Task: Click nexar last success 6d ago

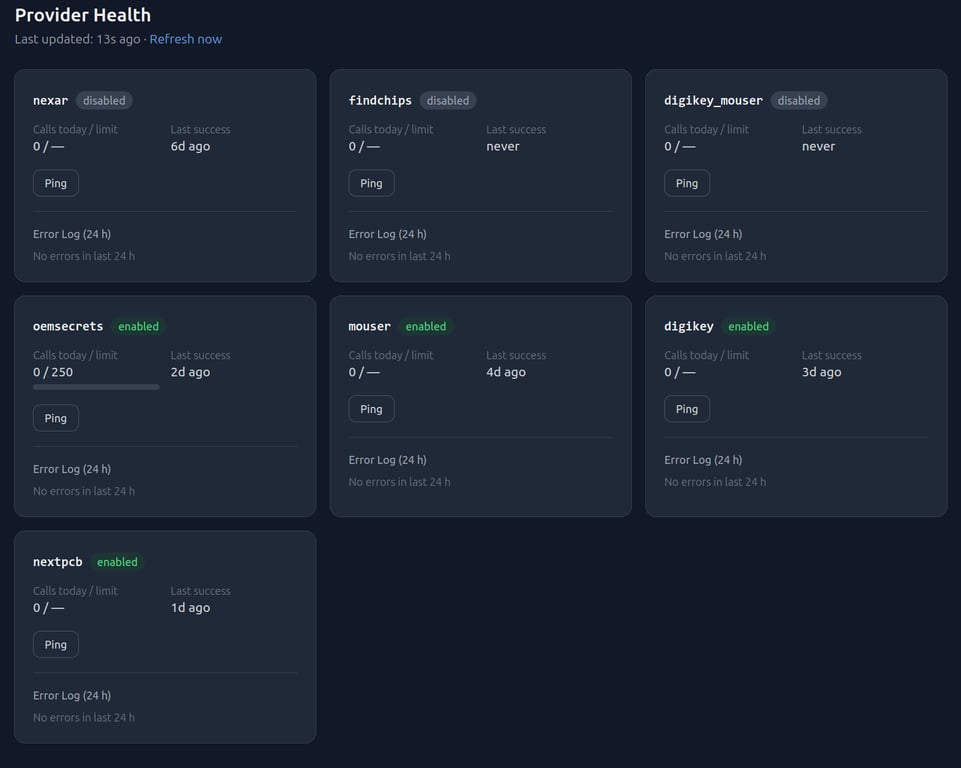Action: [191, 146]
